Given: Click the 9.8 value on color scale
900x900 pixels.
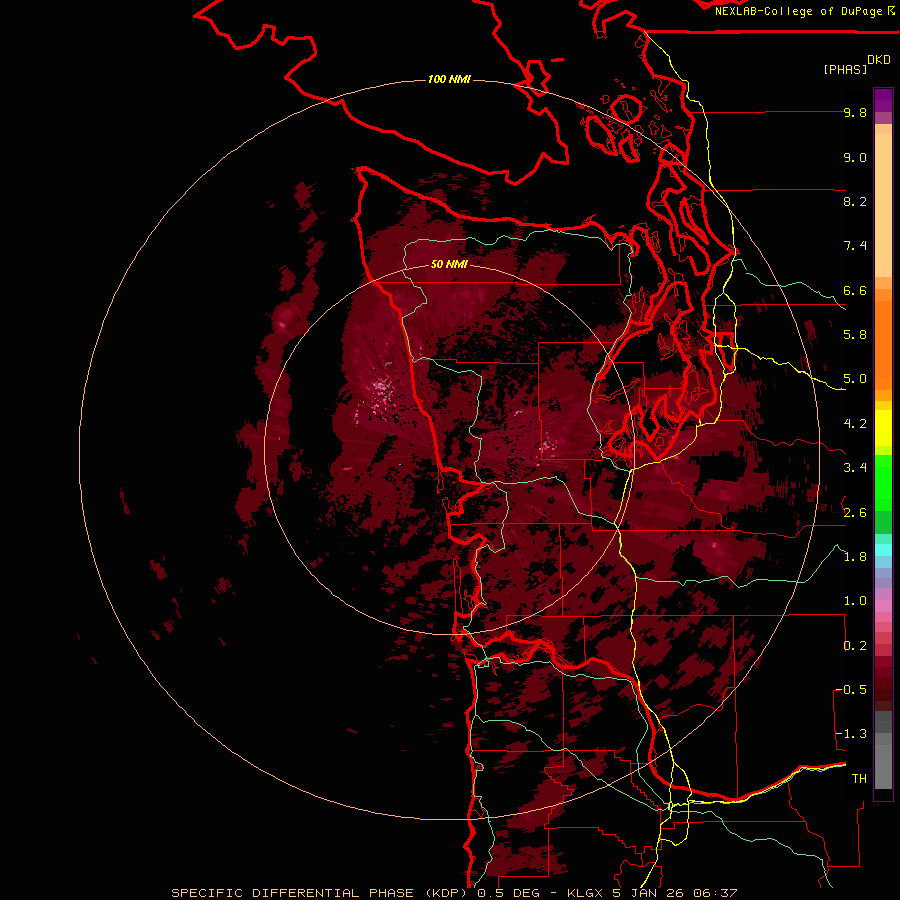Looking at the screenshot, I should point(855,112).
